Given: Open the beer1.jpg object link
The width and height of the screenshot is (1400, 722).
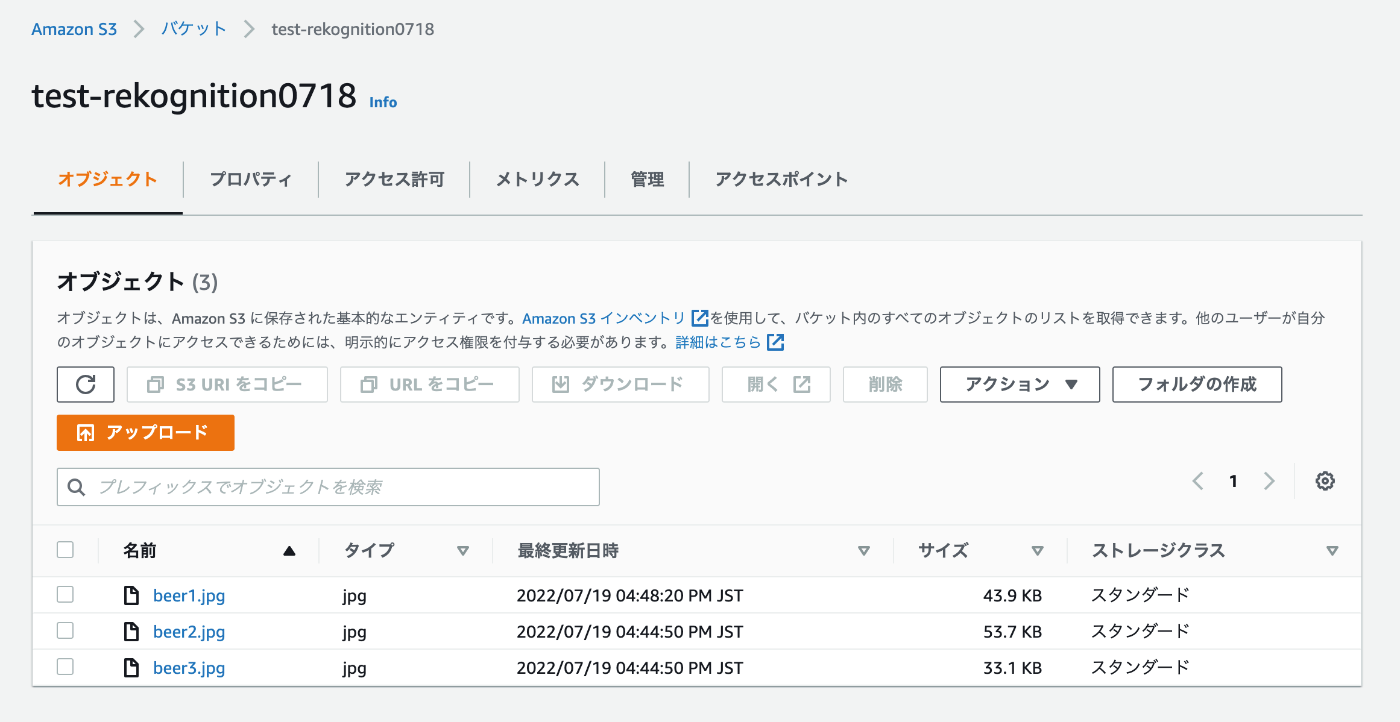Looking at the screenshot, I should 189,596.
